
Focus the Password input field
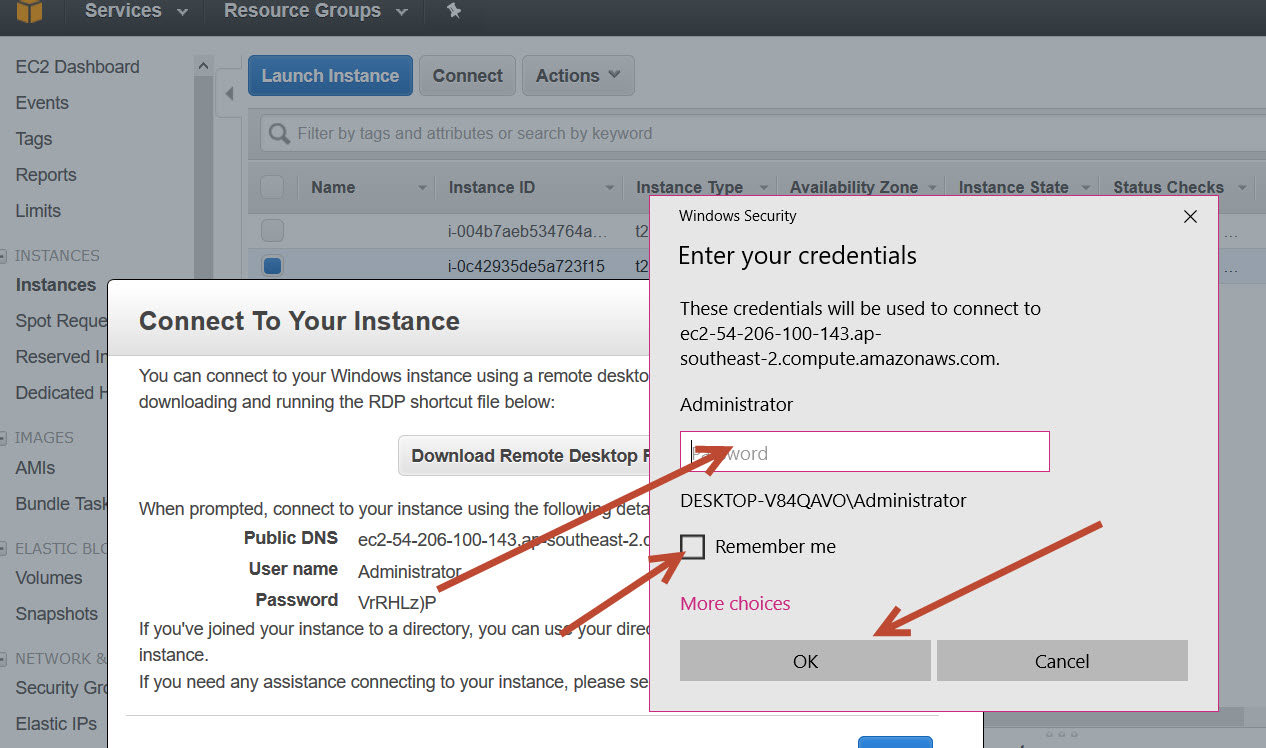tap(864, 453)
